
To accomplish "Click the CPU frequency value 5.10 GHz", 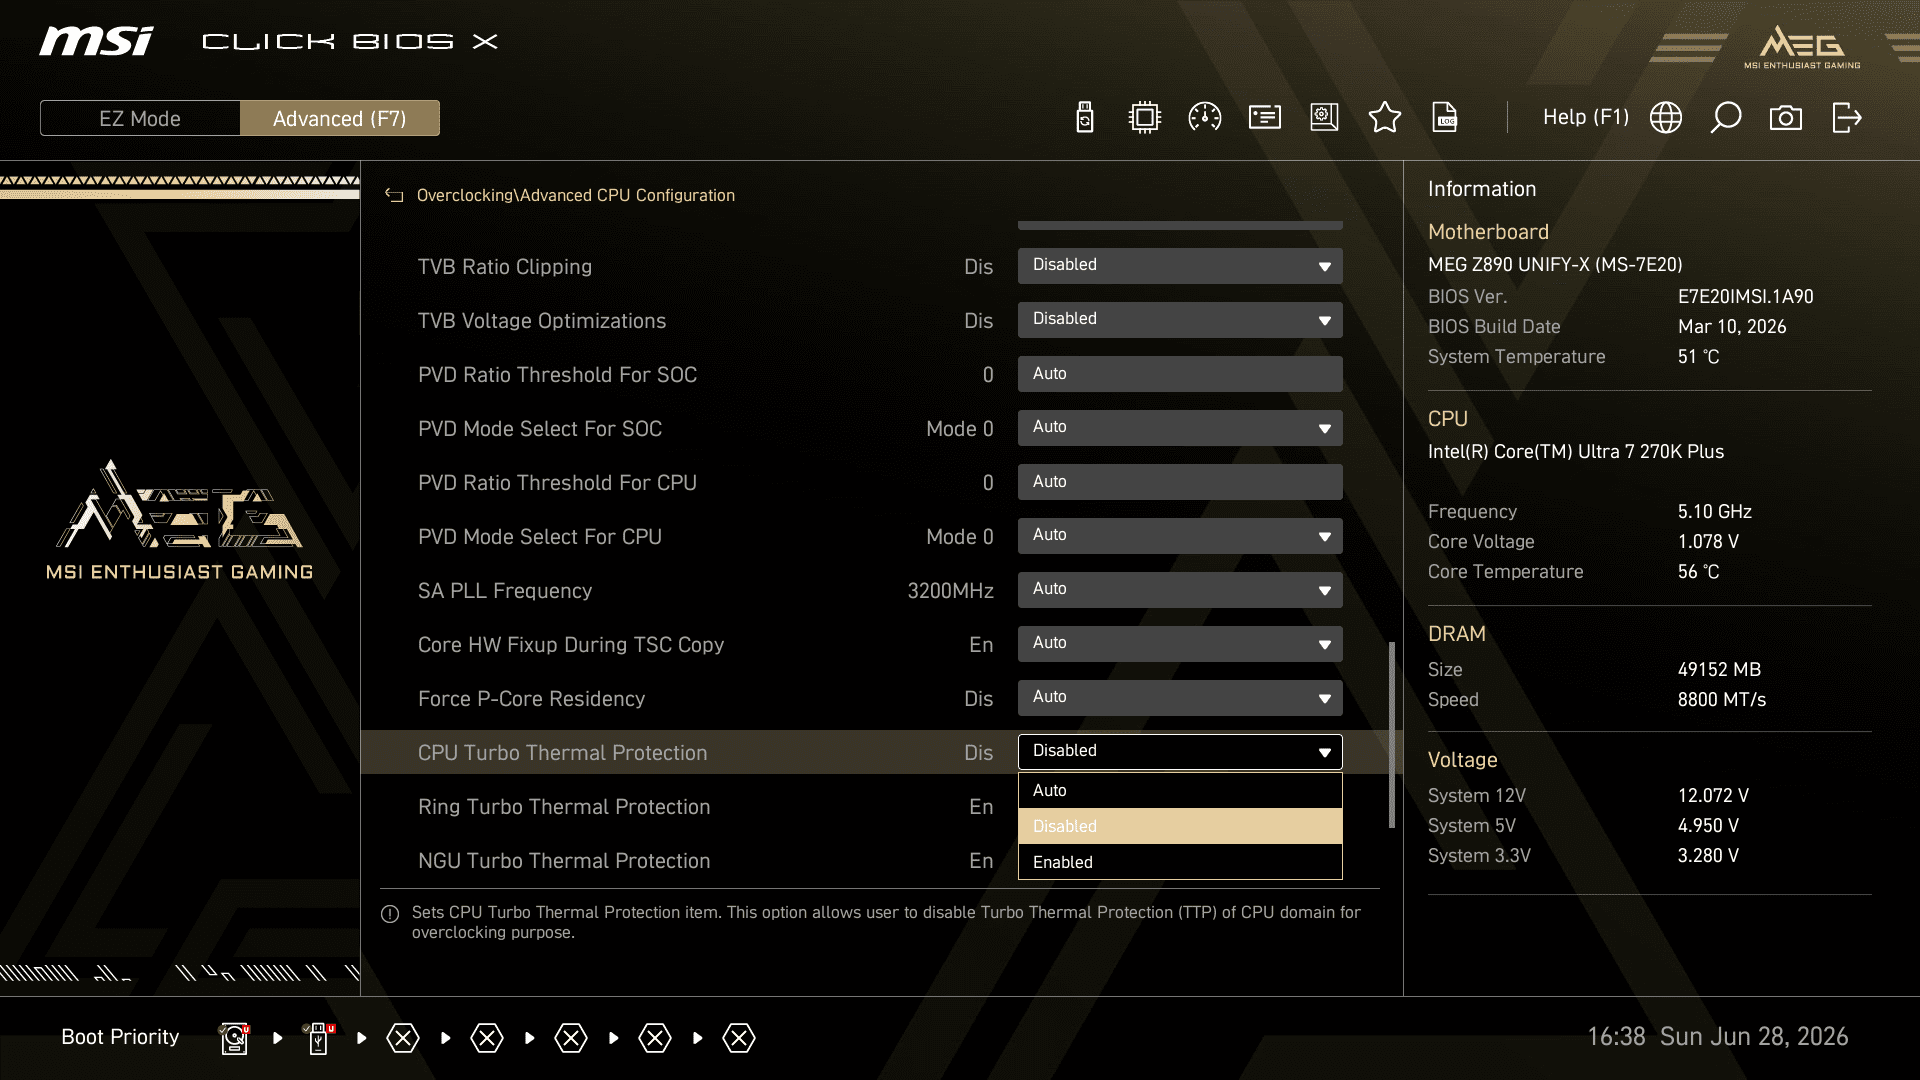I will (x=1715, y=512).
